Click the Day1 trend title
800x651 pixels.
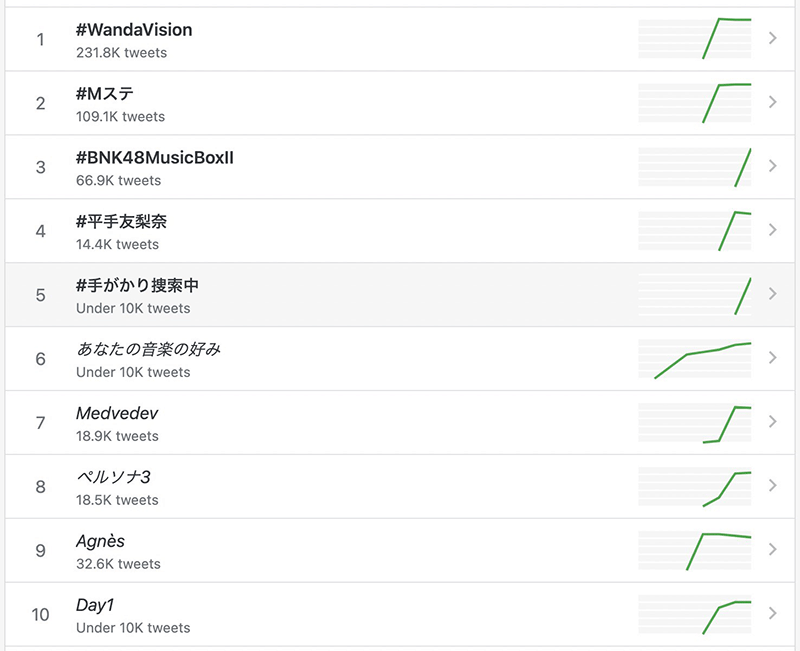[95, 606]
